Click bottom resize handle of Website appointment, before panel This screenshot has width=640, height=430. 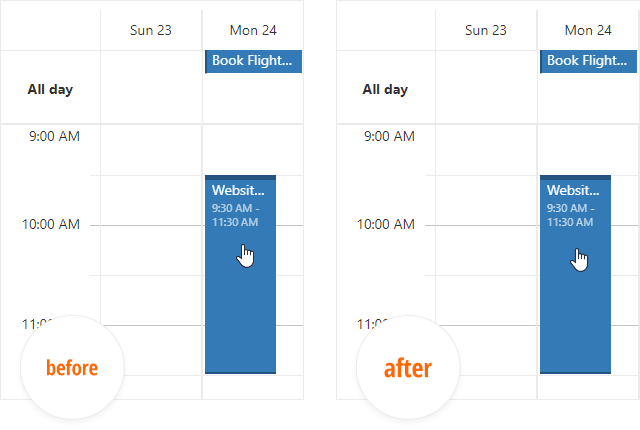pos(240,372)
